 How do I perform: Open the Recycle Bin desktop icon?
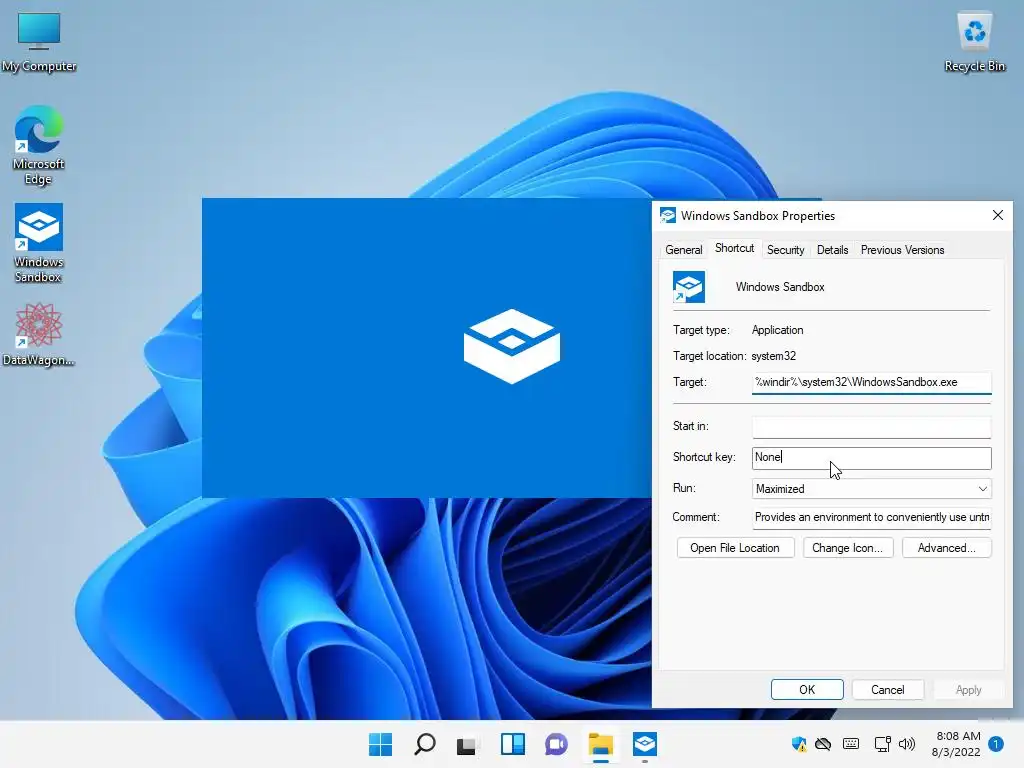(974, 42)
